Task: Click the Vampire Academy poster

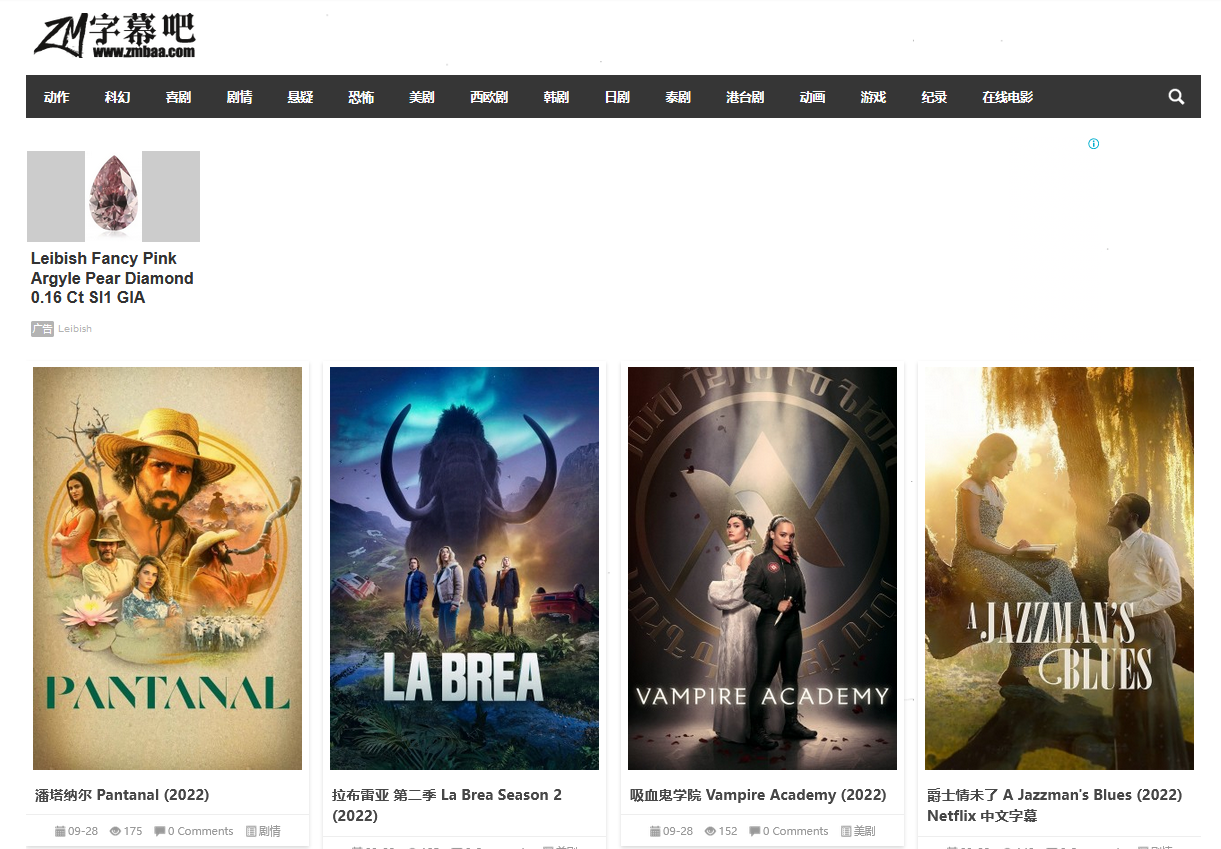Action: click(x=762, y=568)
